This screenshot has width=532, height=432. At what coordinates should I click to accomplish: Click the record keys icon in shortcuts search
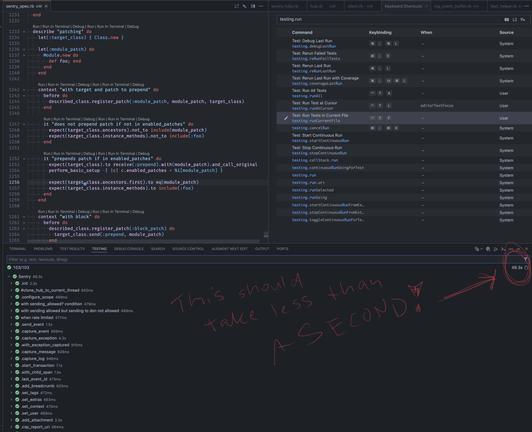click(x=506, y=20)
